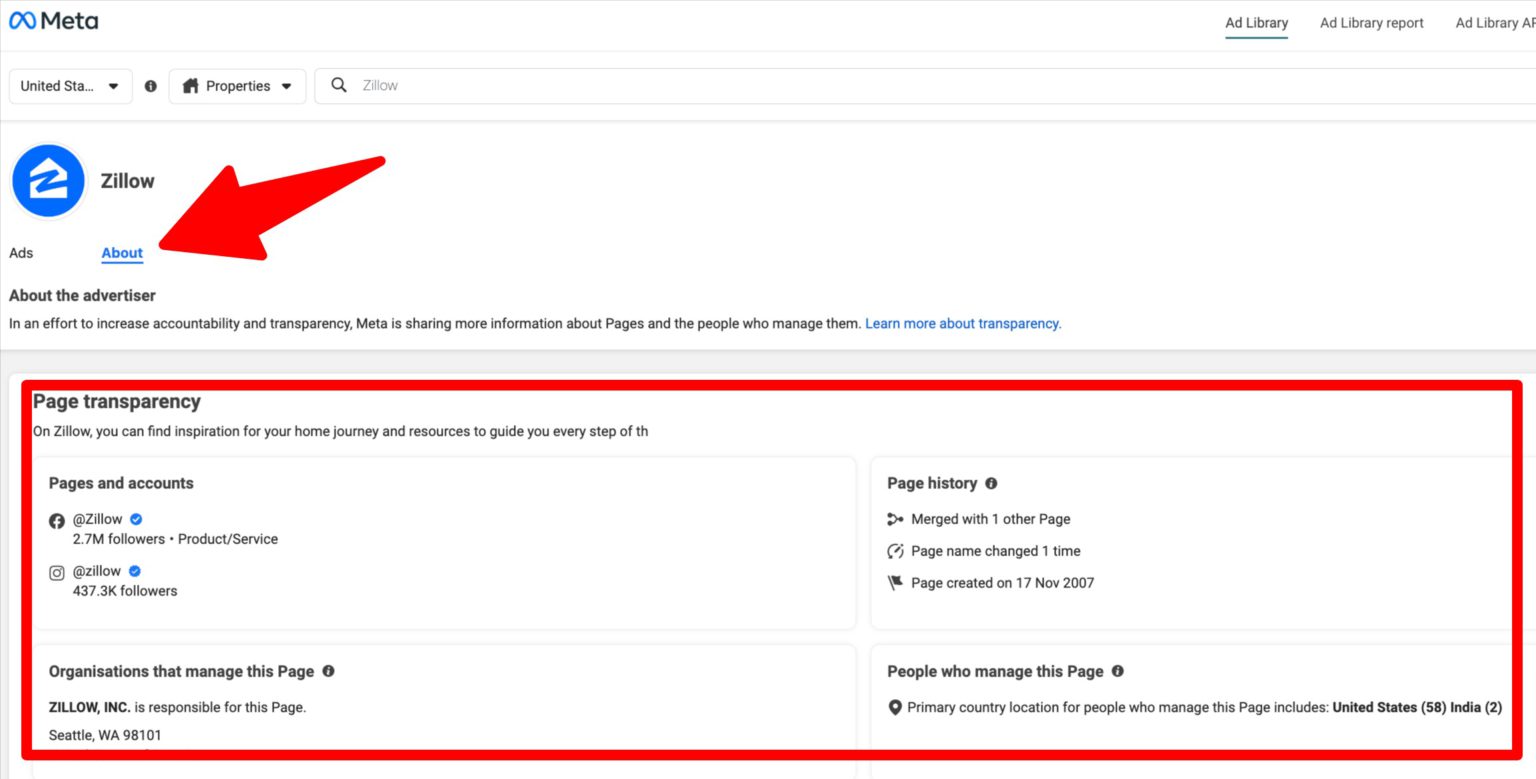The height and width of the screenshot is (779, 1536).
Task: Expand the Properties category dropdown
Action: click(237, 86)
